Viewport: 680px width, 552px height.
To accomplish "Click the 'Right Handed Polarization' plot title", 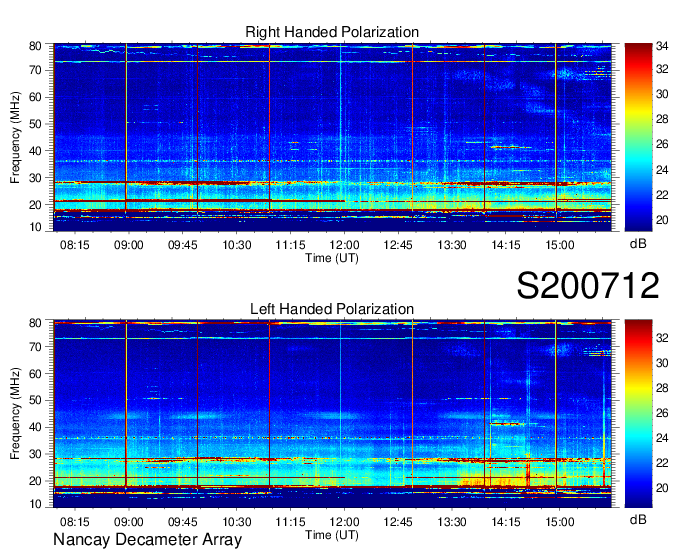I will 332,32.
